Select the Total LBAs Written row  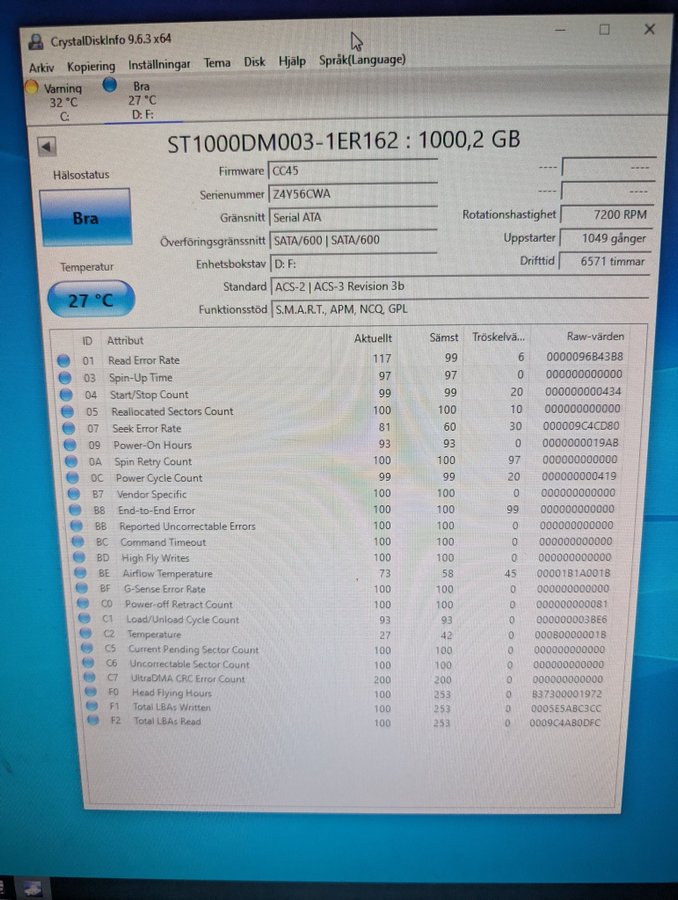[346, 708]
